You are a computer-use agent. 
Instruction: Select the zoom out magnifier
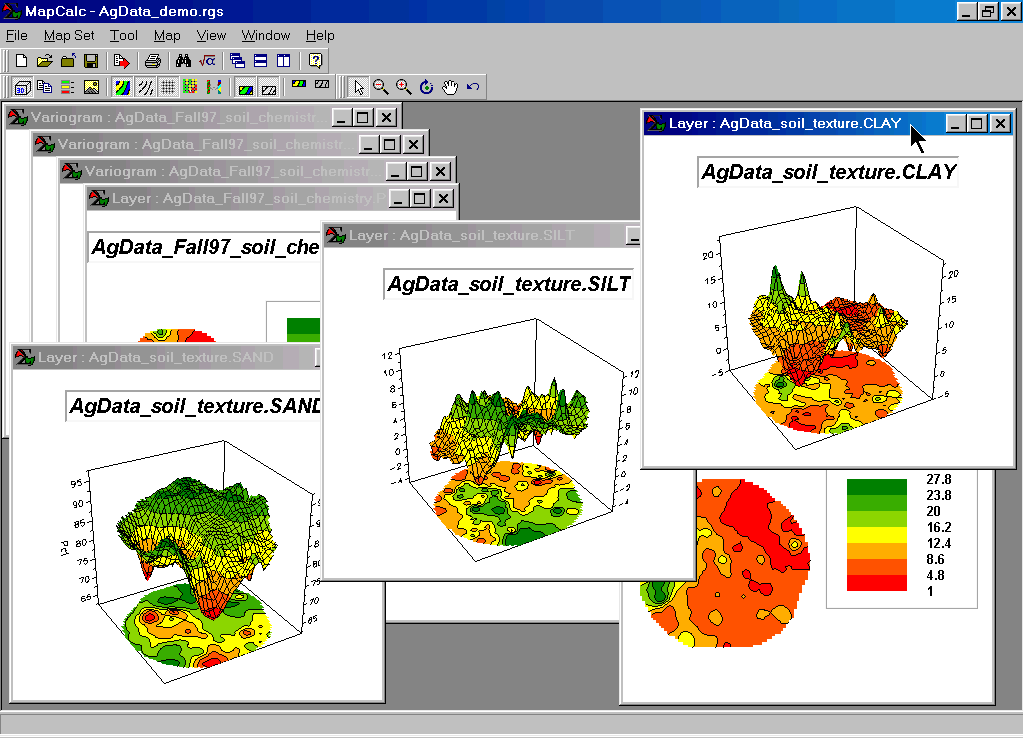click(381, 87)
